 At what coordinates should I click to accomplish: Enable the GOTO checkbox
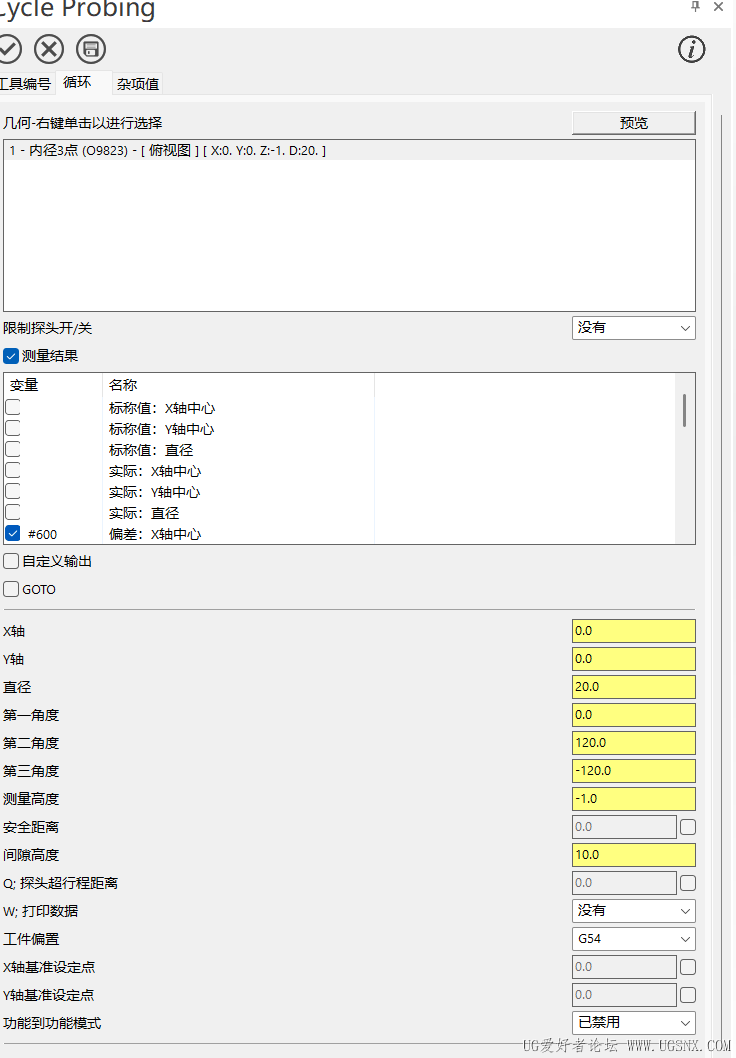(11, 589)
